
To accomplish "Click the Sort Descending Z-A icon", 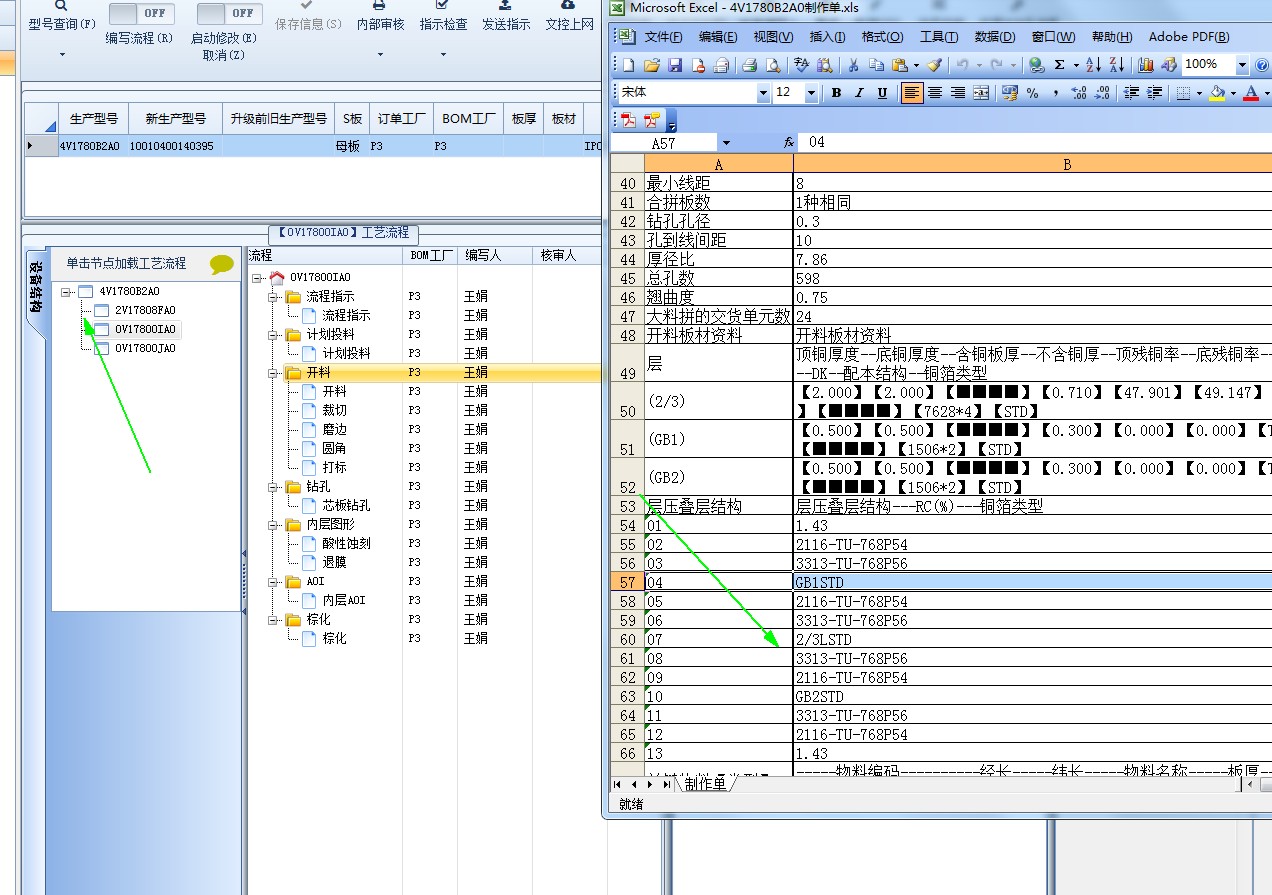I will [1116, 65].
